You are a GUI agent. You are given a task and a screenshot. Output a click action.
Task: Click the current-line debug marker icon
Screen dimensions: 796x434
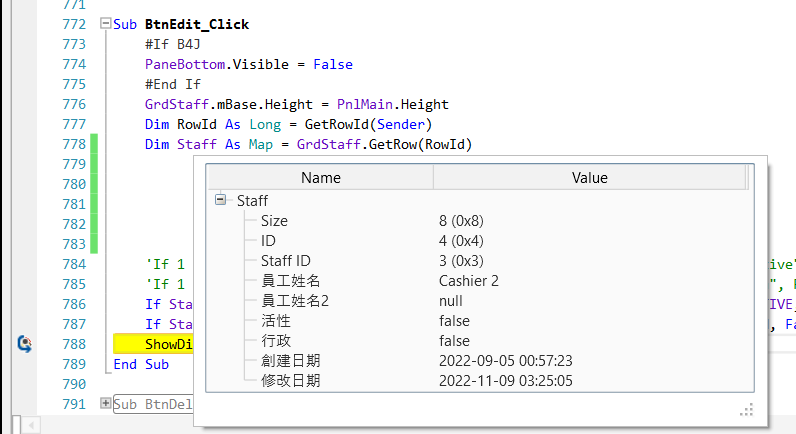(x=24, y=344)
